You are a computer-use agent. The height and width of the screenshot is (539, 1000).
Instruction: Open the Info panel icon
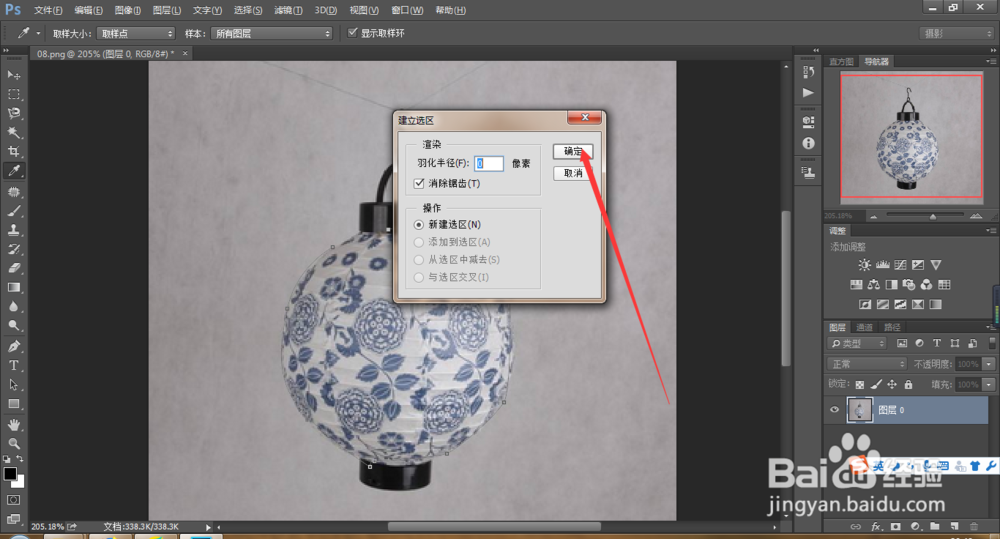pos(809,144)
